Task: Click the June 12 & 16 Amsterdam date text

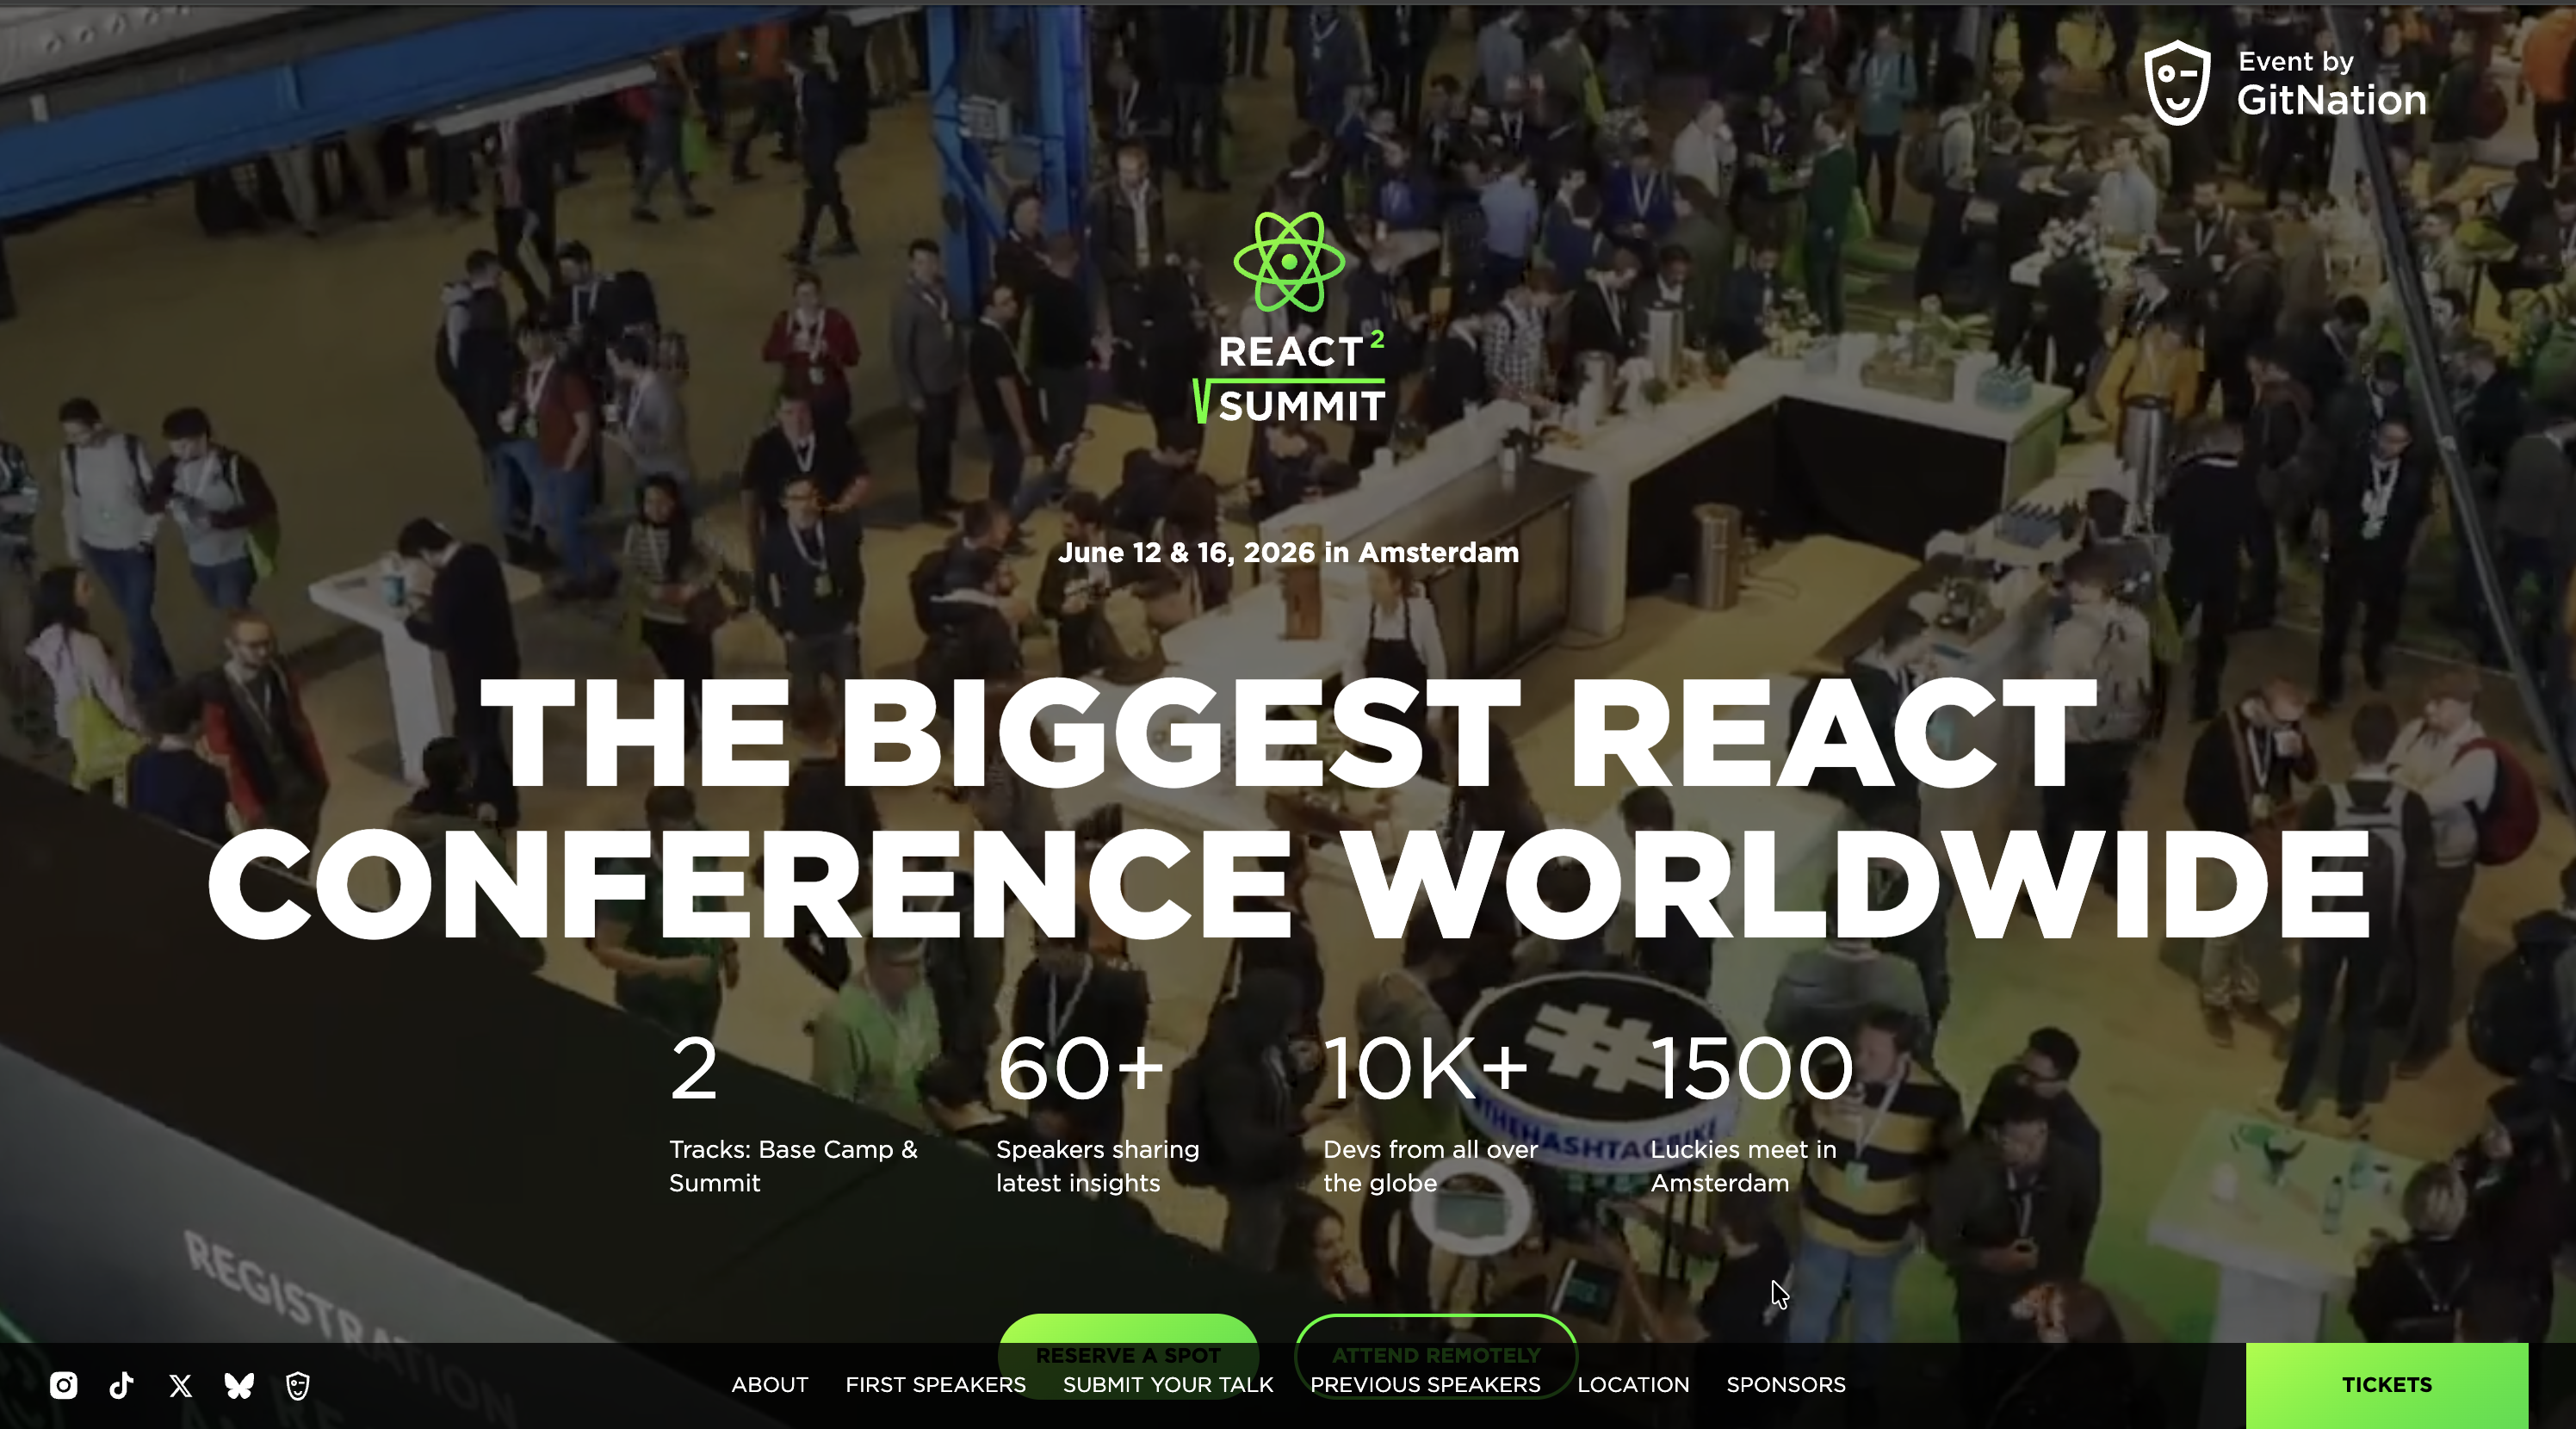Action: tap(1288, 552)
